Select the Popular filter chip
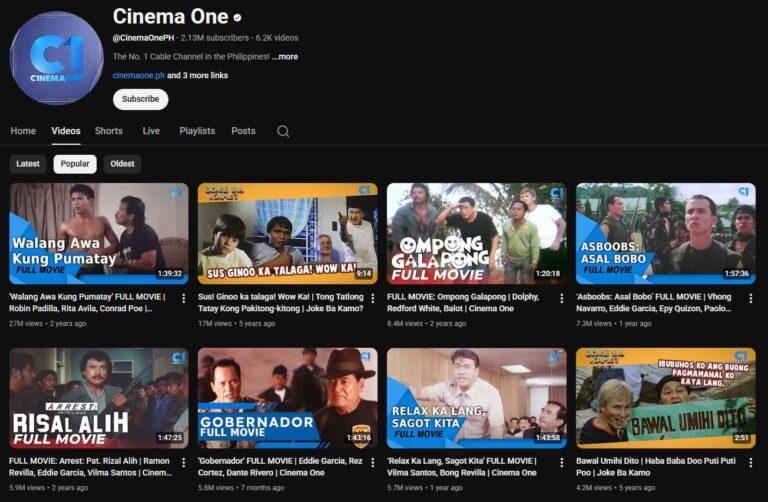The image size is (768, 502). coord(75,164)
